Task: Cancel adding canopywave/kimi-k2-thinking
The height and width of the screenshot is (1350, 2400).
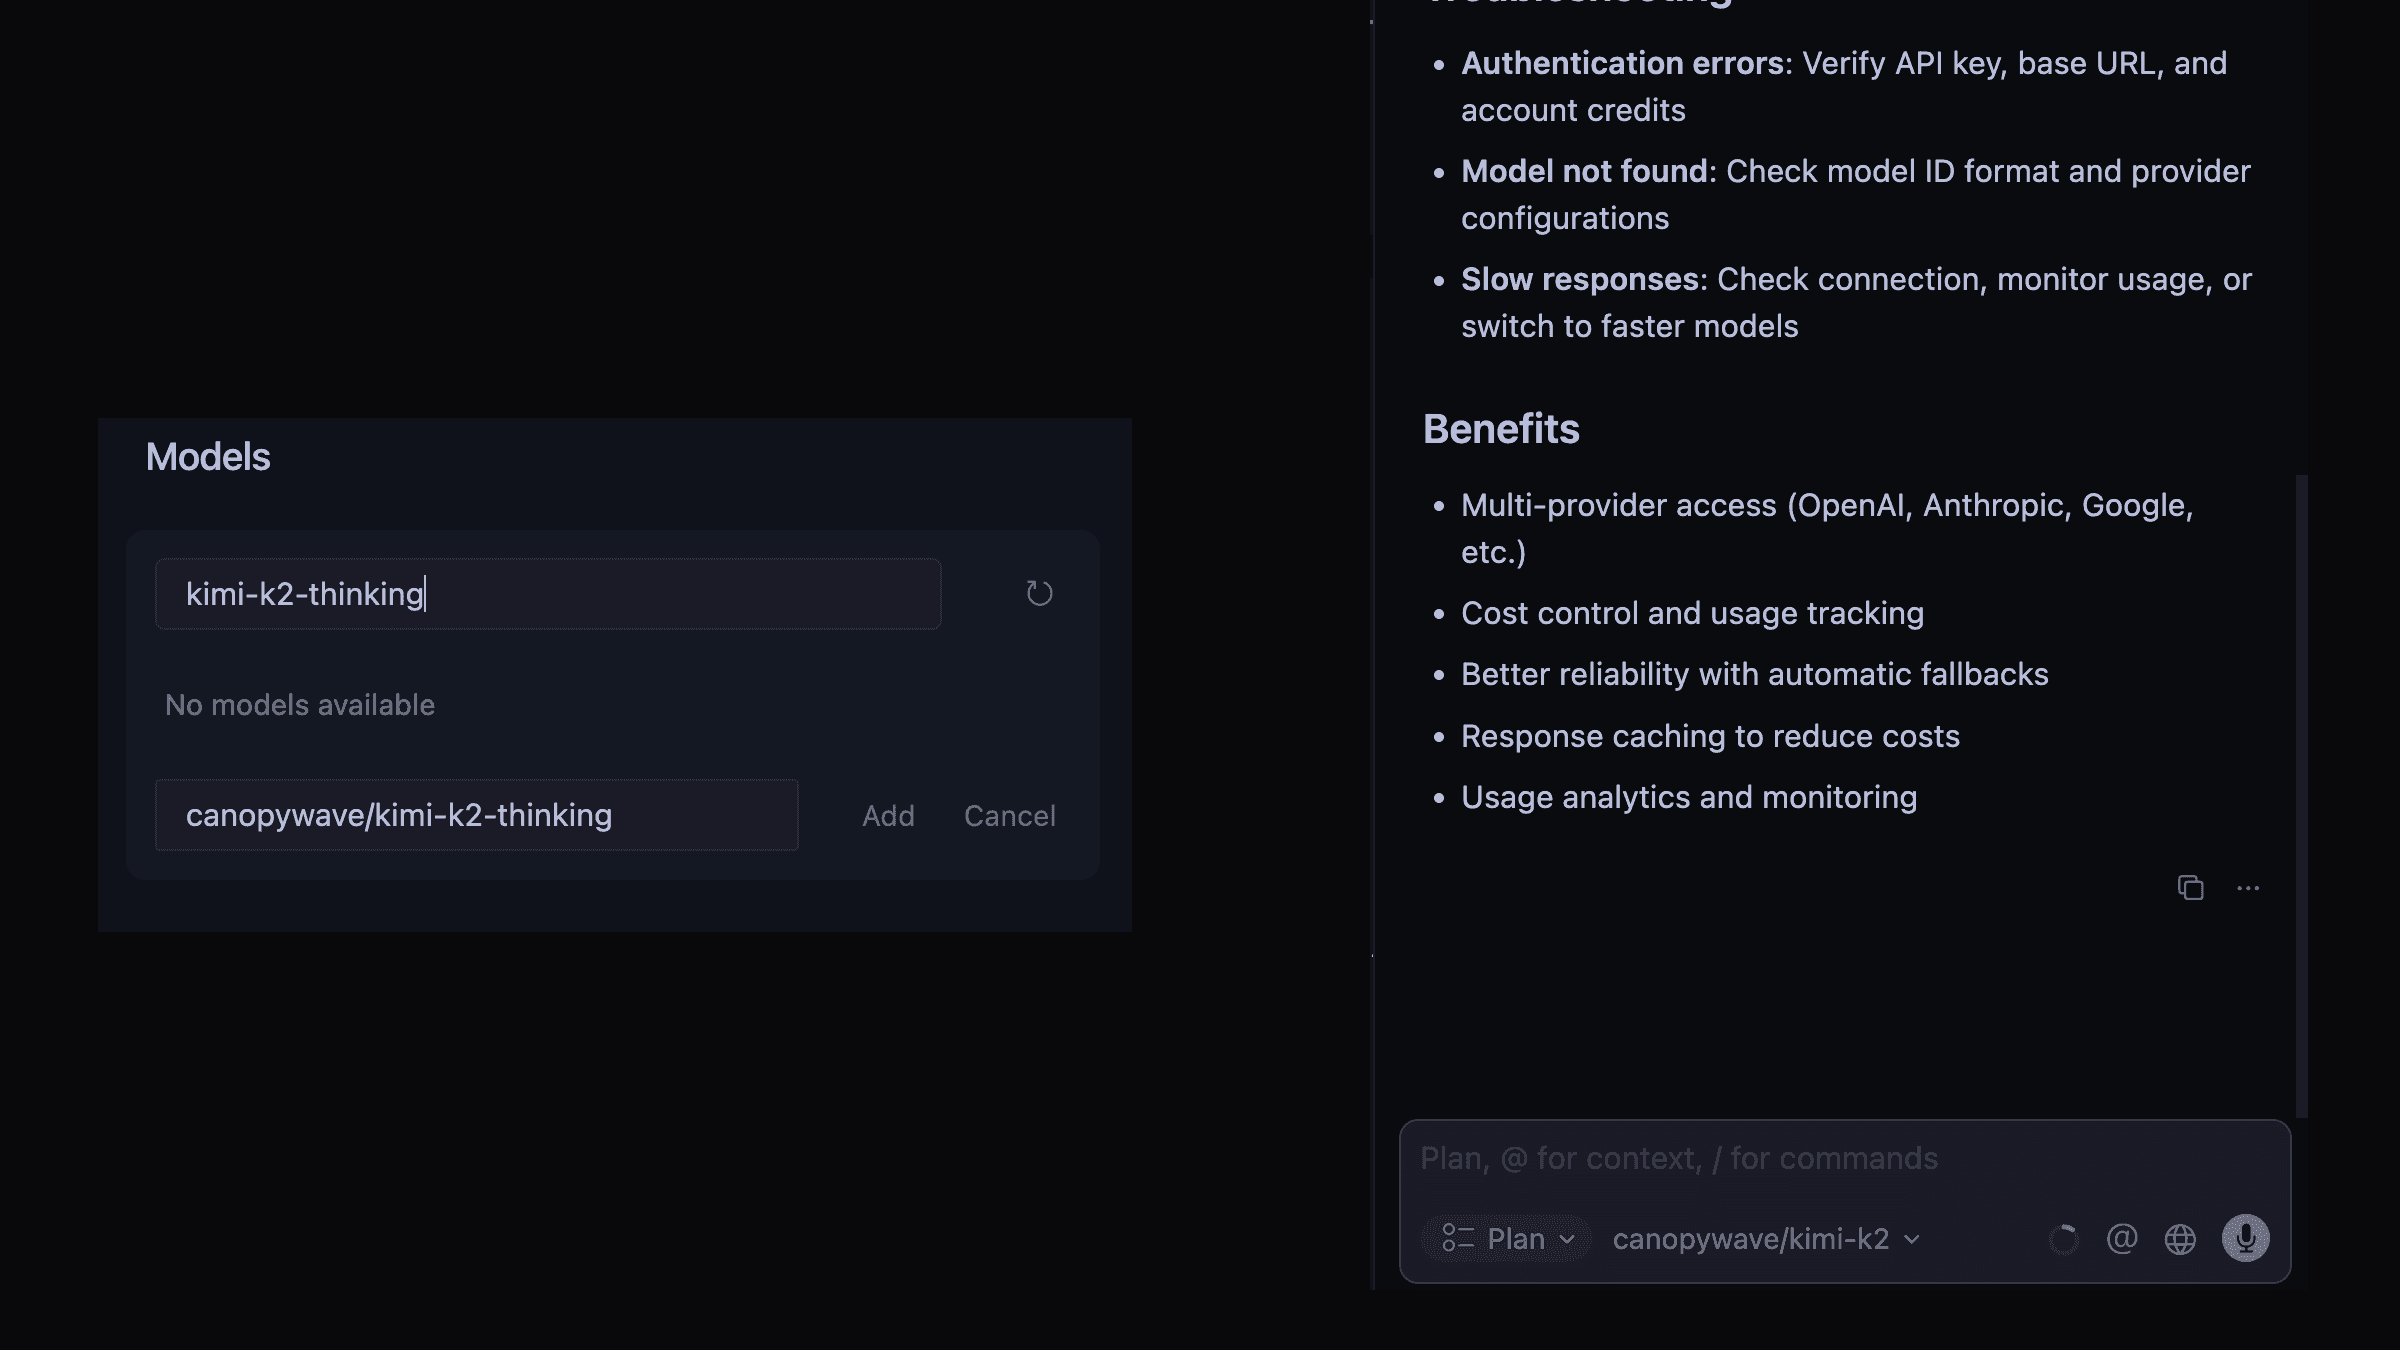Action: (x=1010, y=815)
